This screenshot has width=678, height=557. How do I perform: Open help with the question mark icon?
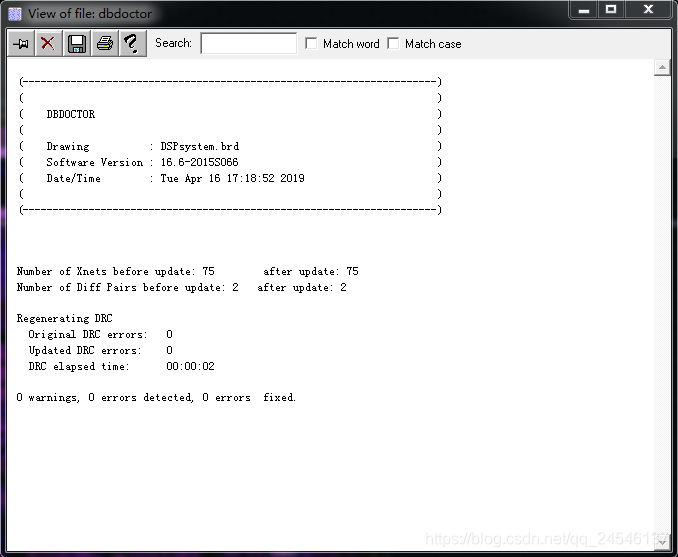pos(131,43)
